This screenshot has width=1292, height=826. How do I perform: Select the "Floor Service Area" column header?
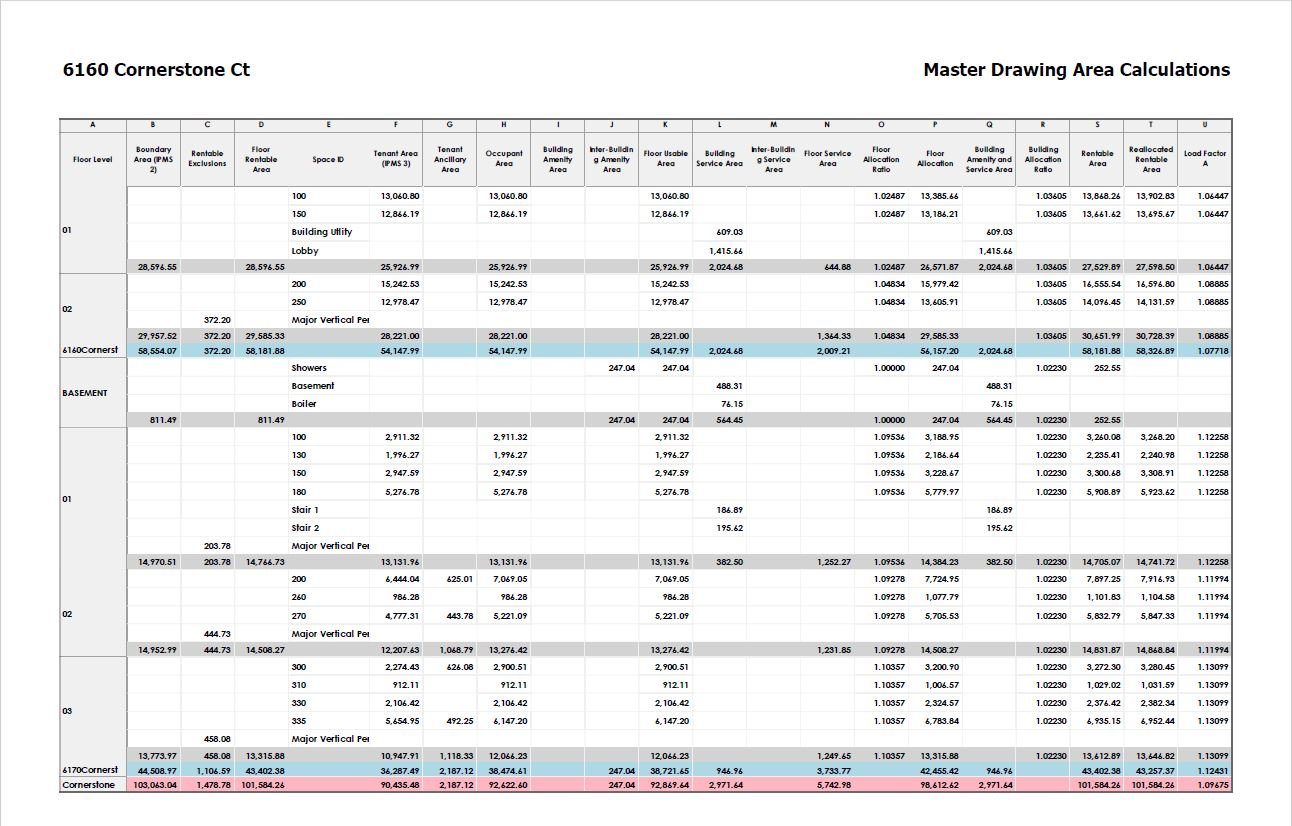point(827,158)
